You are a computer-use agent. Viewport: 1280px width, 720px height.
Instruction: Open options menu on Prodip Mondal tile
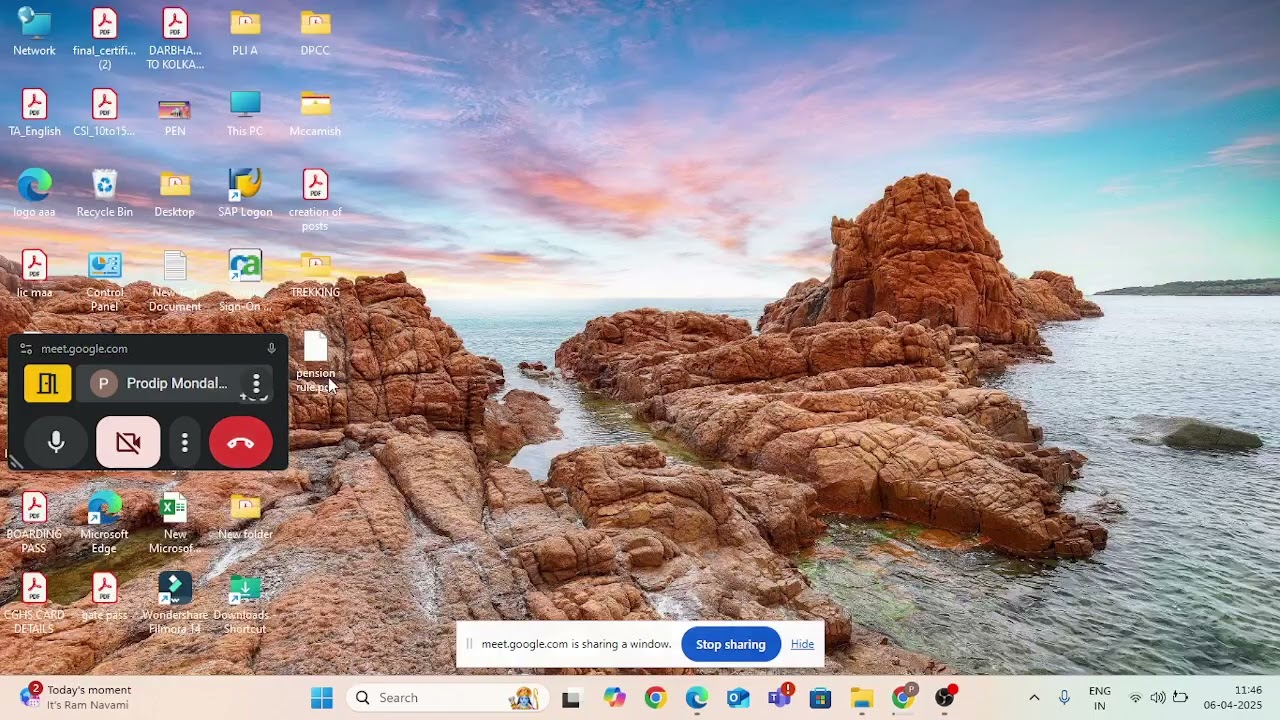pos(256,383)
